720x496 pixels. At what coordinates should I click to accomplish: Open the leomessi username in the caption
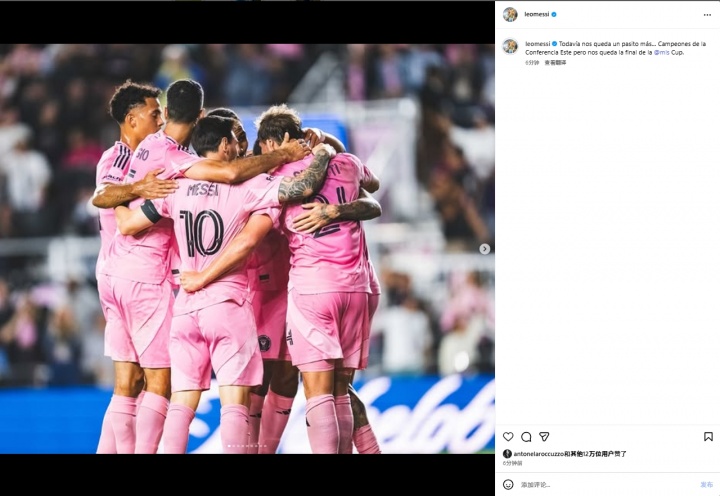(x=538, y=44)
